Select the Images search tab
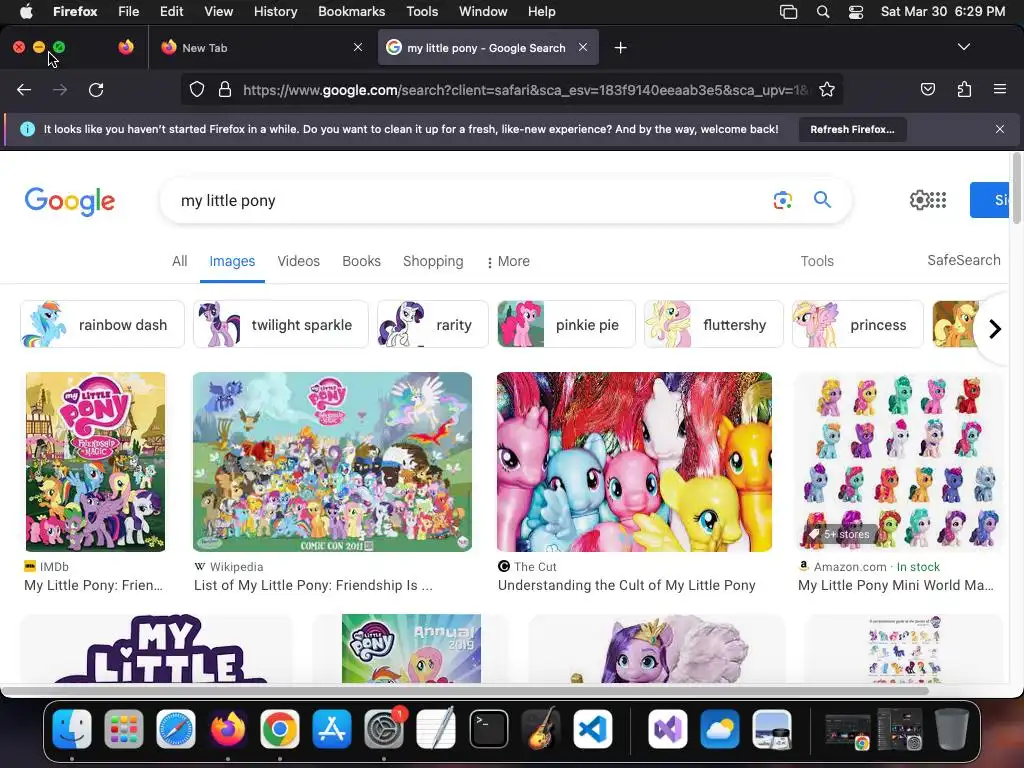This screenshot has height=768, width=1024. coord(232,261)
